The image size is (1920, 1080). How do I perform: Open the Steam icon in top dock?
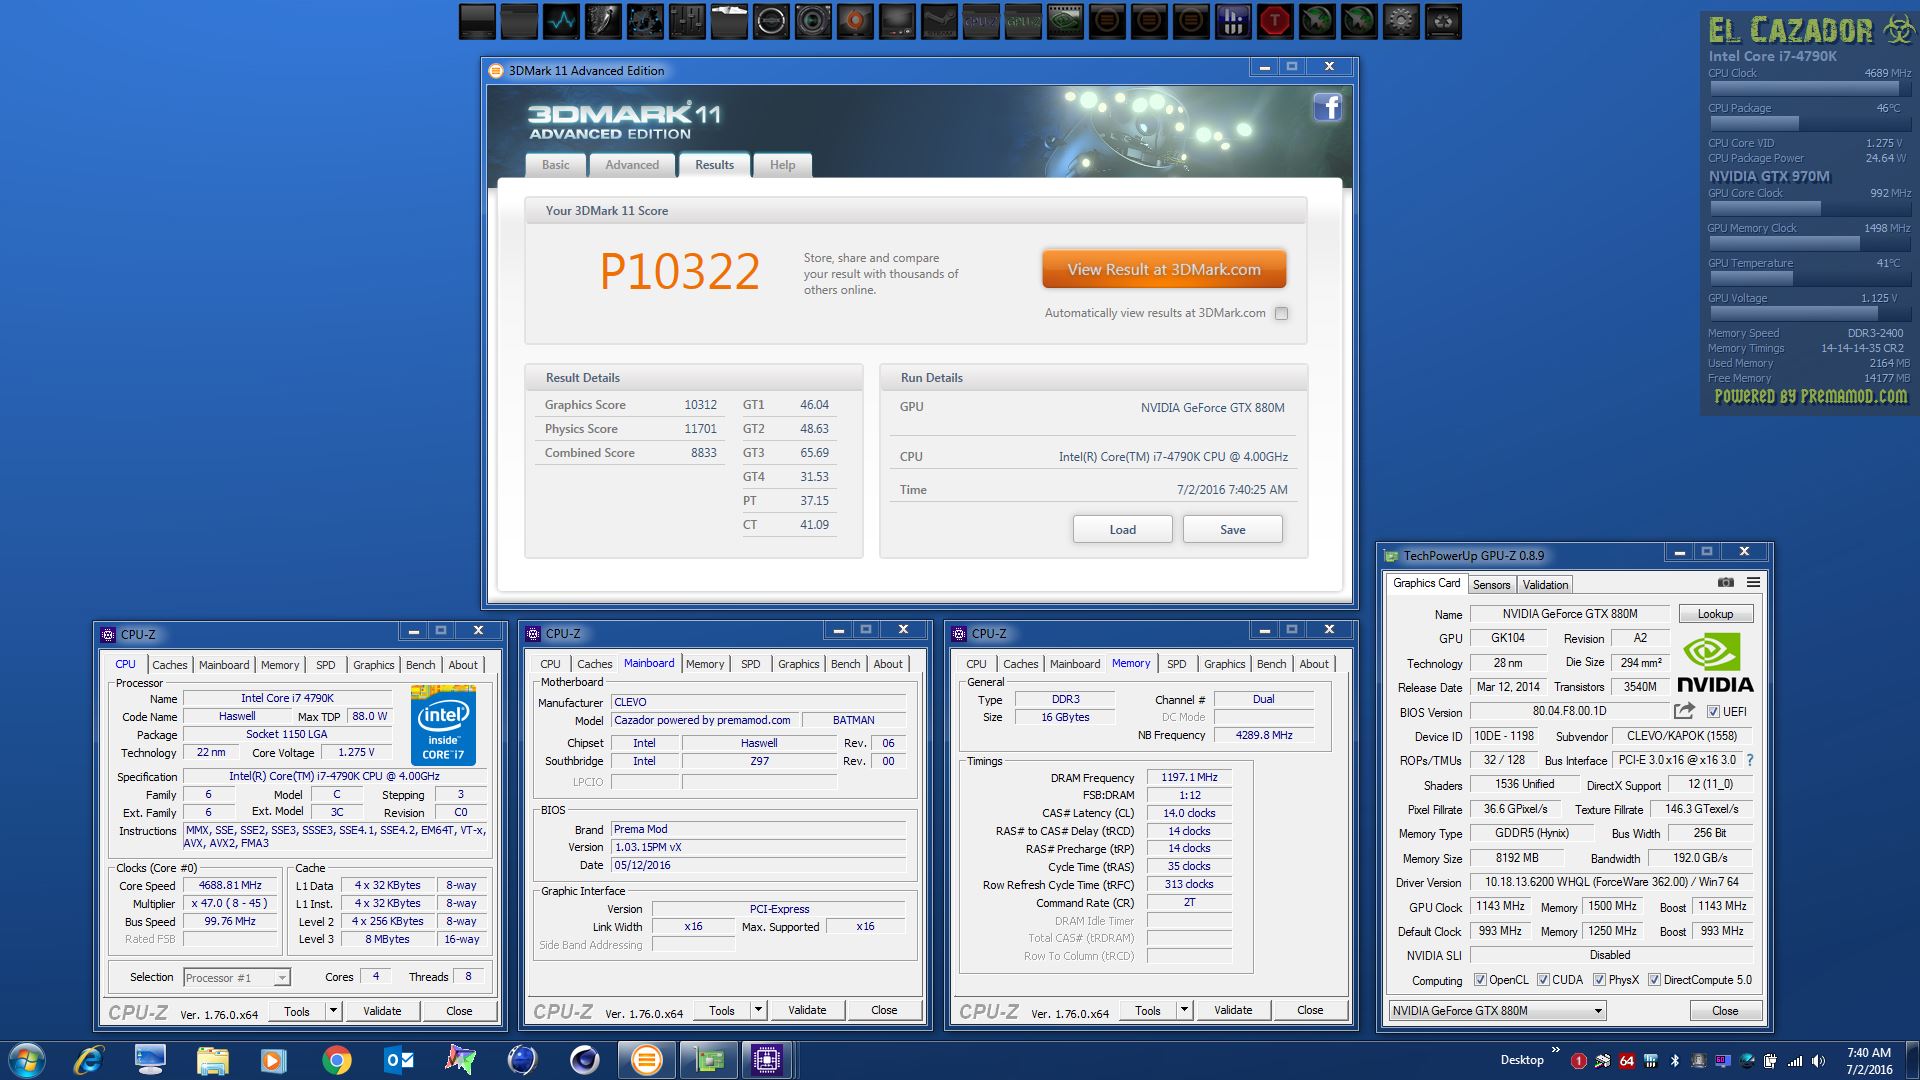(939, 21)
